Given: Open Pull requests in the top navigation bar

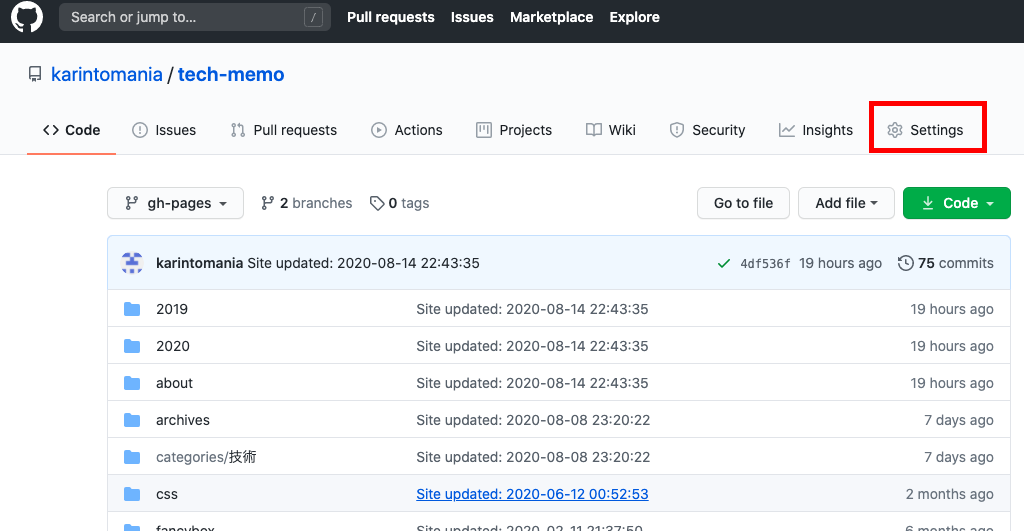Looking at the screenshot, I should click(x=391, y=17).
